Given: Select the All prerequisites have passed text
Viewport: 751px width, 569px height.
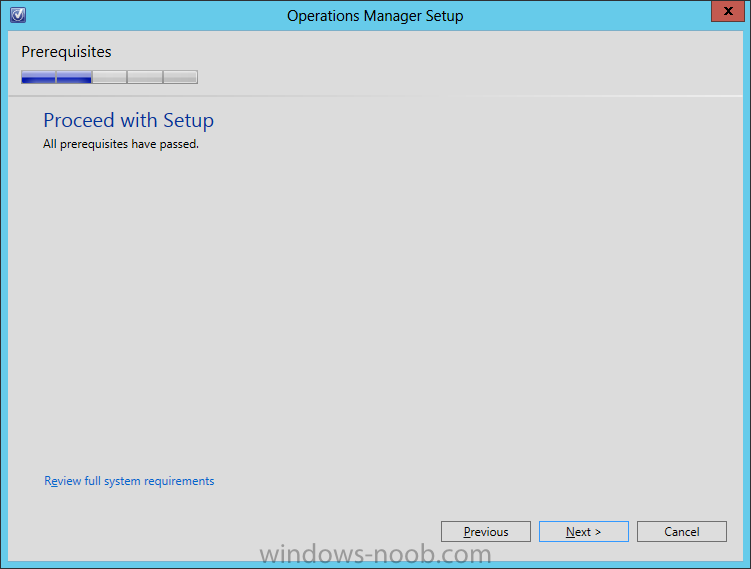Looking at the screenshot, I should (121, 144).
